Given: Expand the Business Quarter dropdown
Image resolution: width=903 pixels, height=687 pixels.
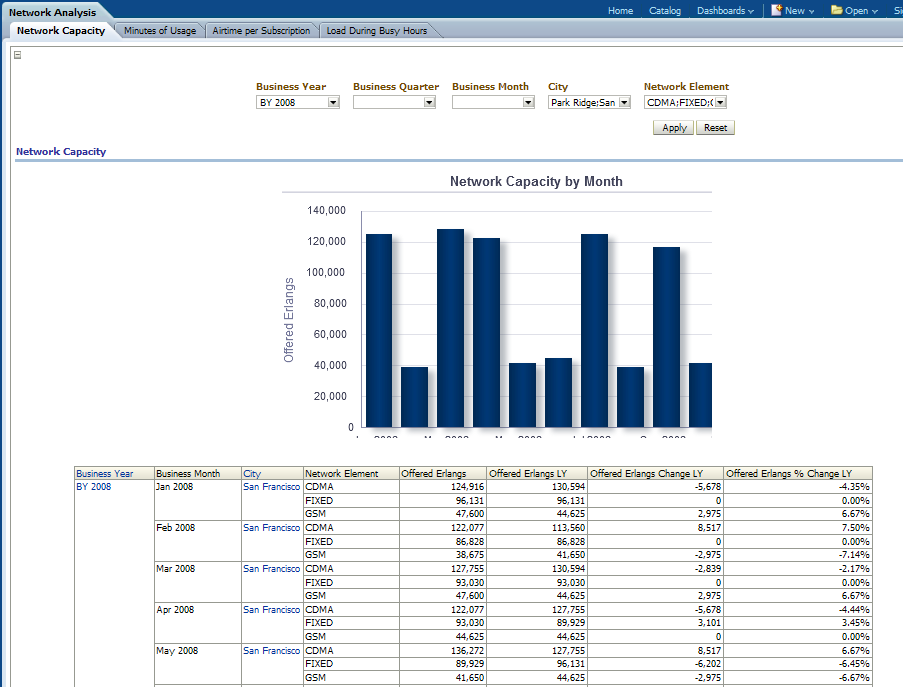Looking at the screenshot, I should [429, 102].
